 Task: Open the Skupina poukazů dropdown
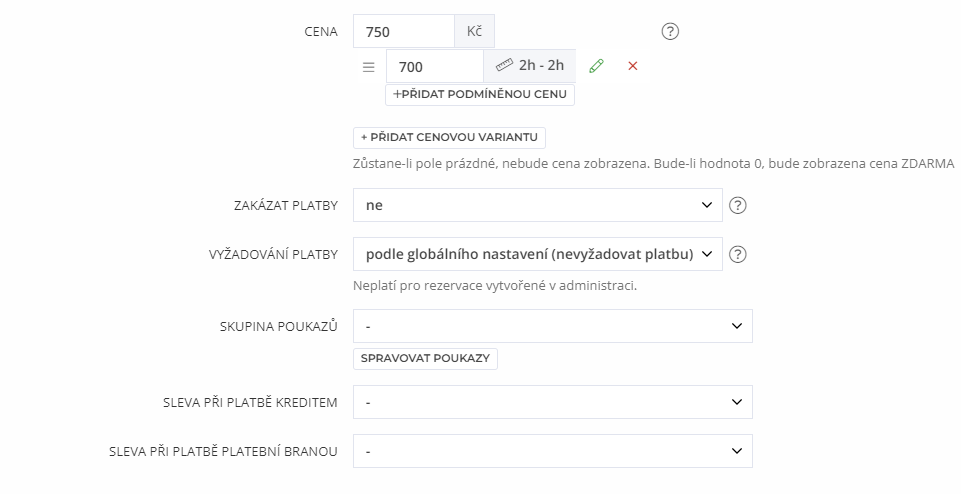pos(552,326)
